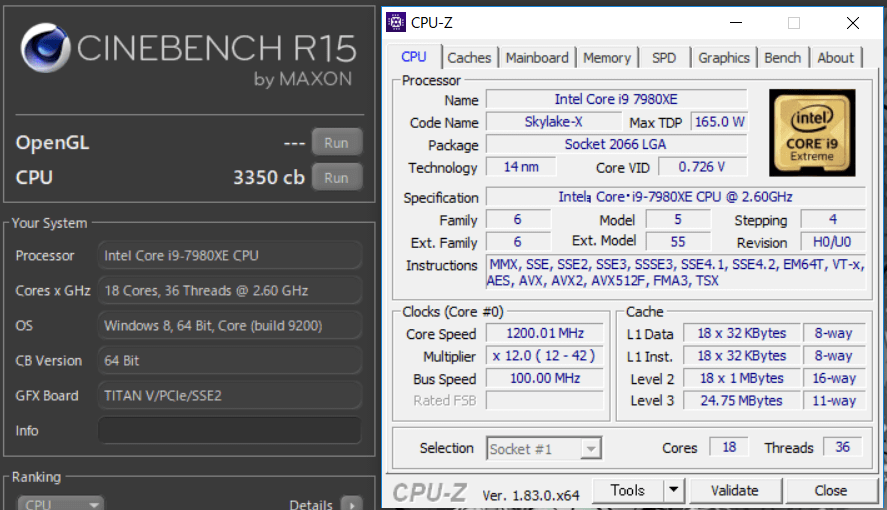The image size is (887, 510).
Task: Run the CPU benchmark in Cinebench
Action: click(337, 178)
